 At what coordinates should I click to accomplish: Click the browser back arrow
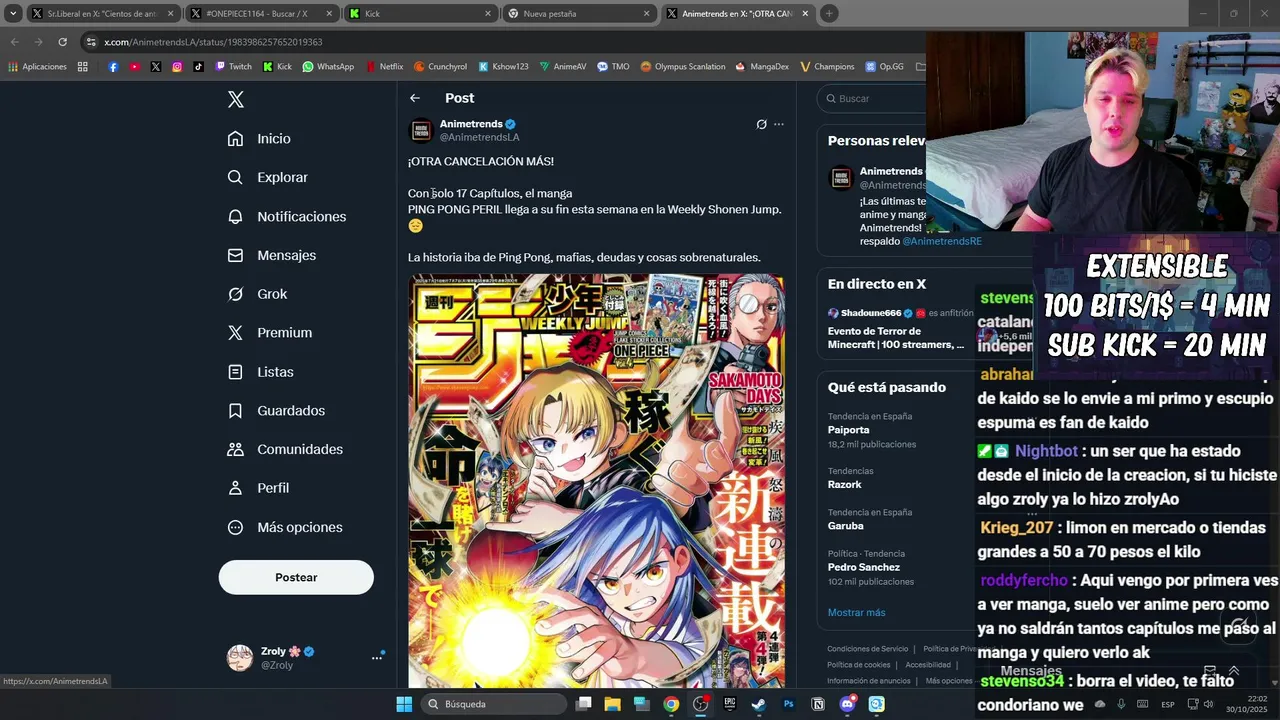(14, 42)
